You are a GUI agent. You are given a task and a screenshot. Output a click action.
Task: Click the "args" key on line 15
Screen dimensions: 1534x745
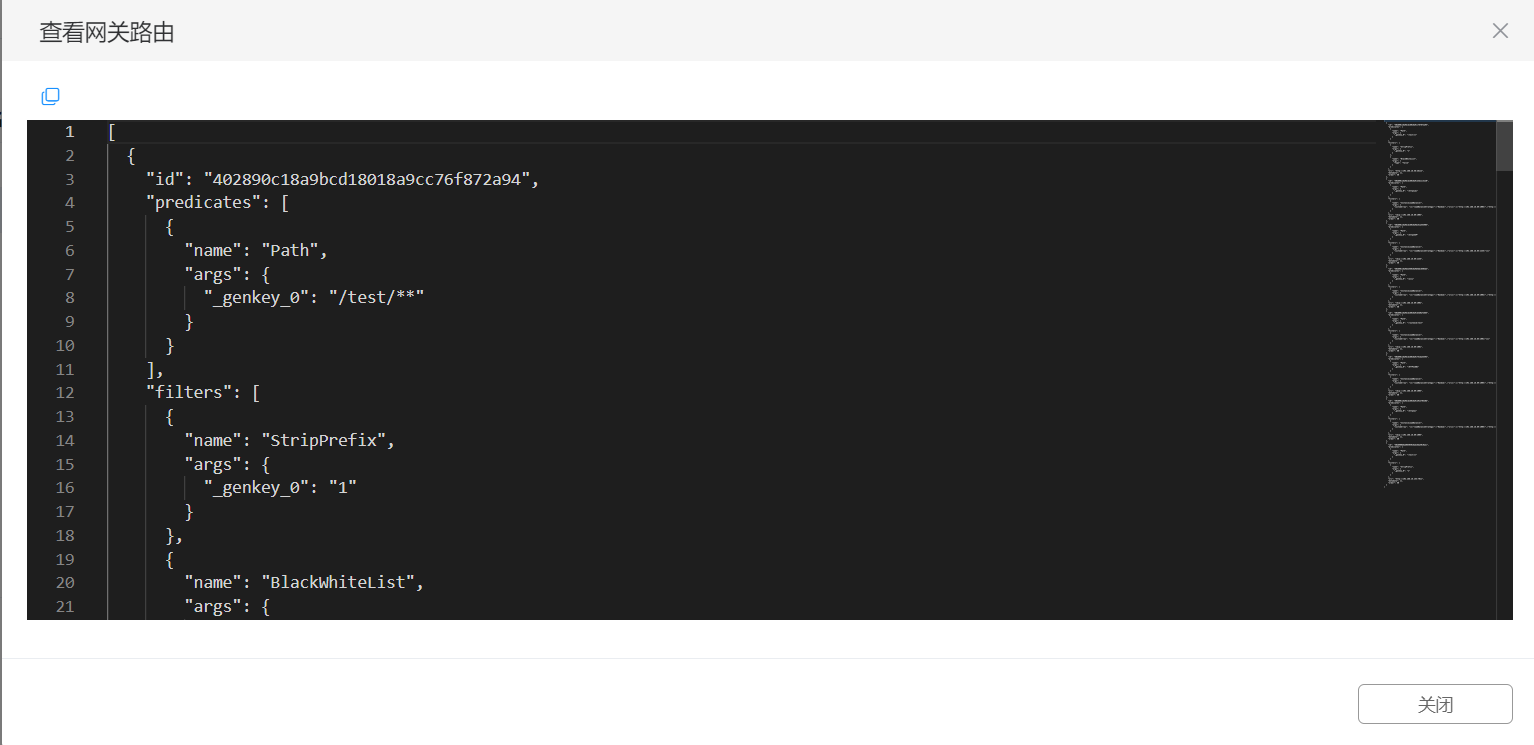(x=213, y=464)
